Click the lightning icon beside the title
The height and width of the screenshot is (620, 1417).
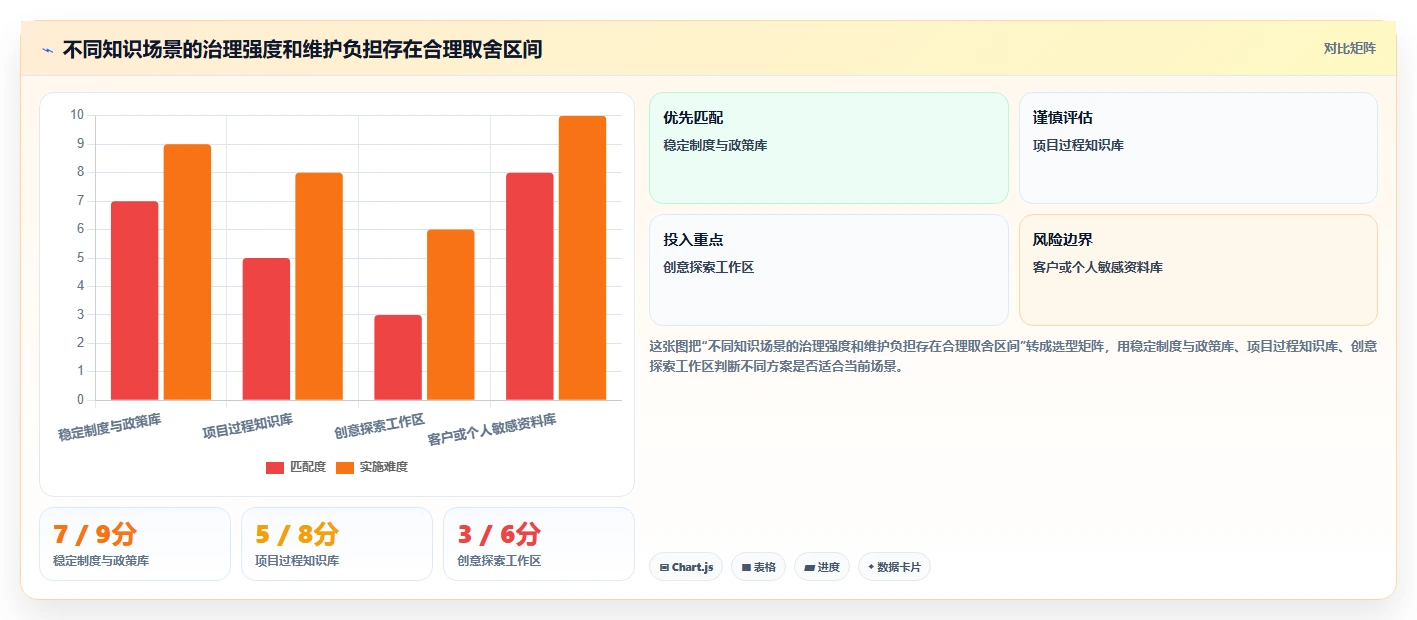coord(48,49)
